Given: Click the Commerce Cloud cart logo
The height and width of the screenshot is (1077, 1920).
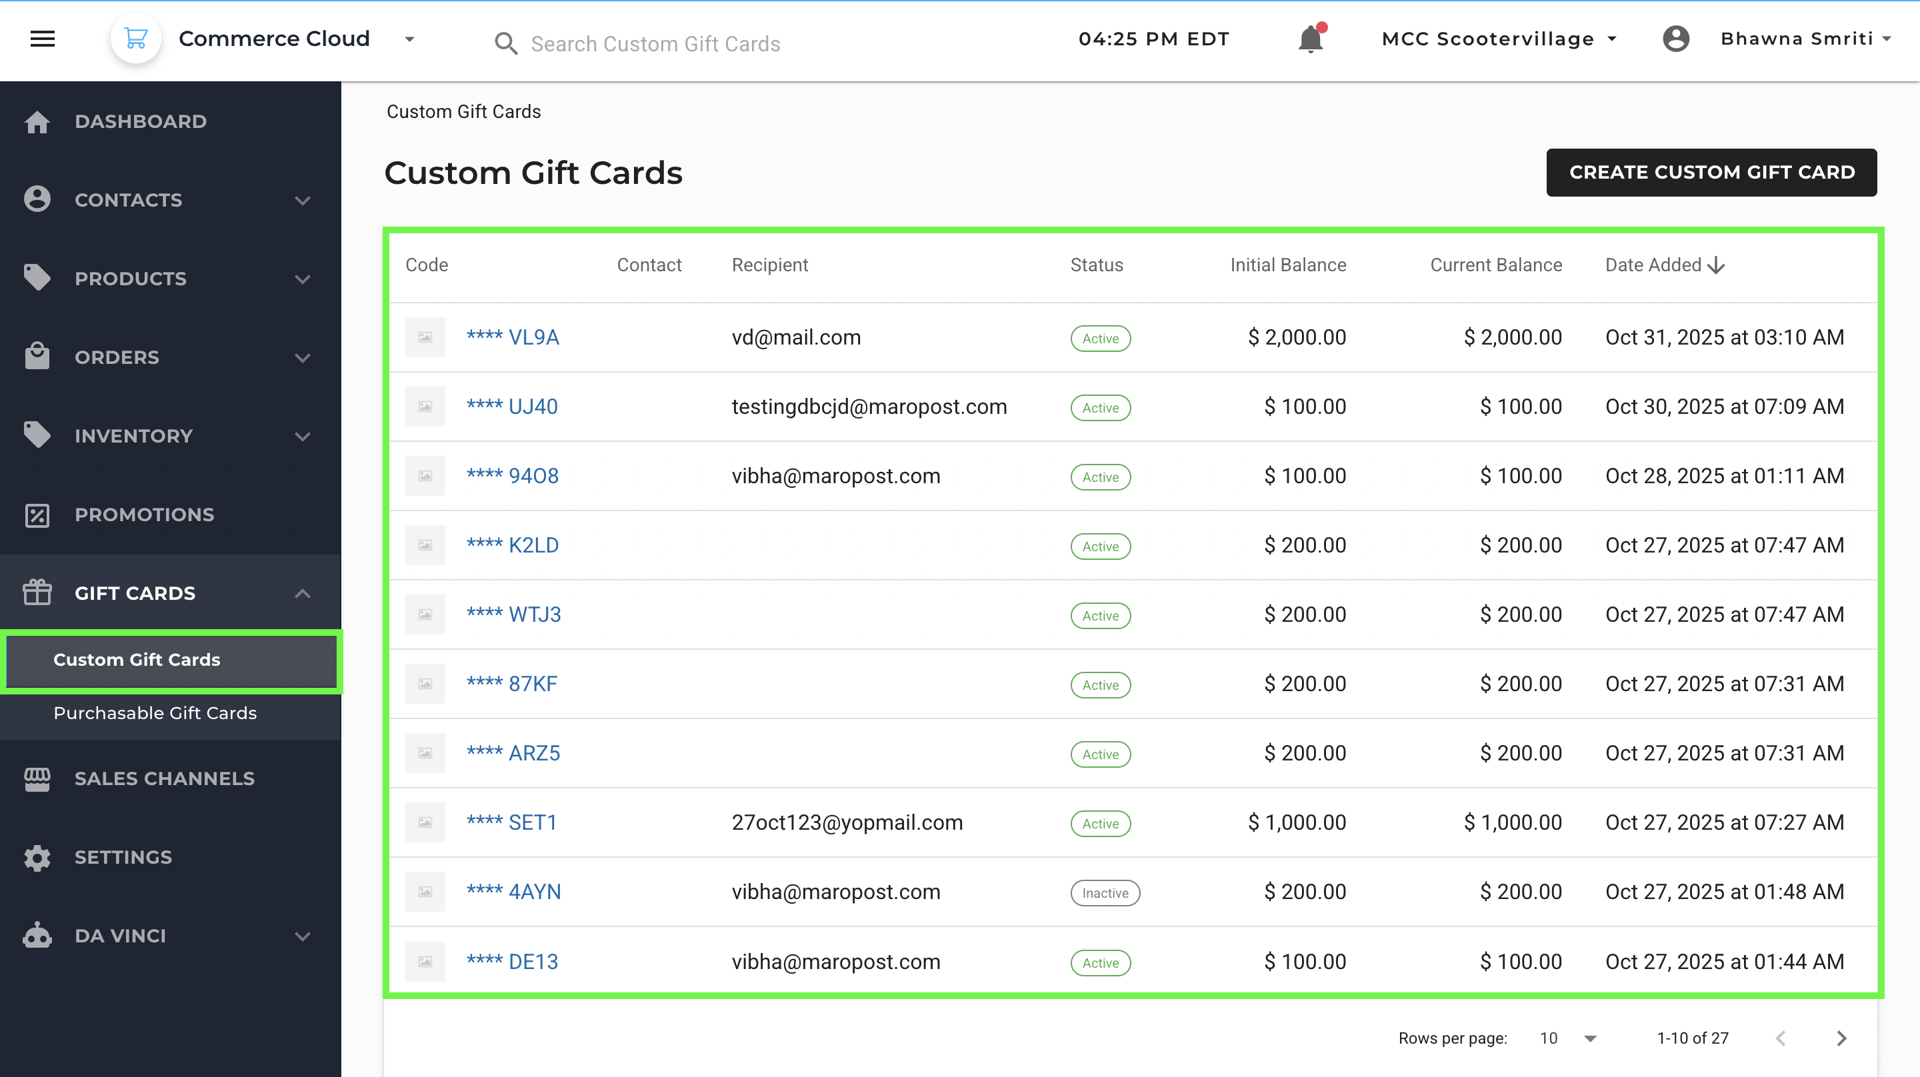Looking at the screenshot, I should point(136,39).
